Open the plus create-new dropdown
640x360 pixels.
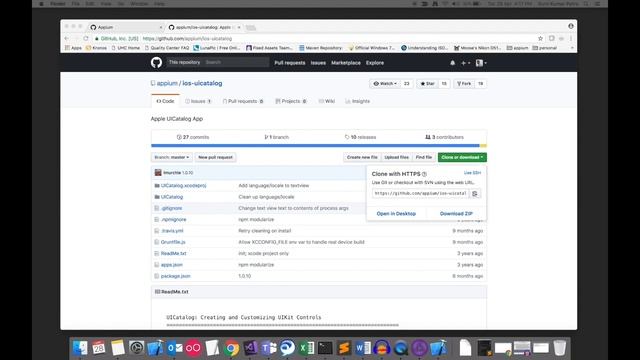[x=465, y=63]
